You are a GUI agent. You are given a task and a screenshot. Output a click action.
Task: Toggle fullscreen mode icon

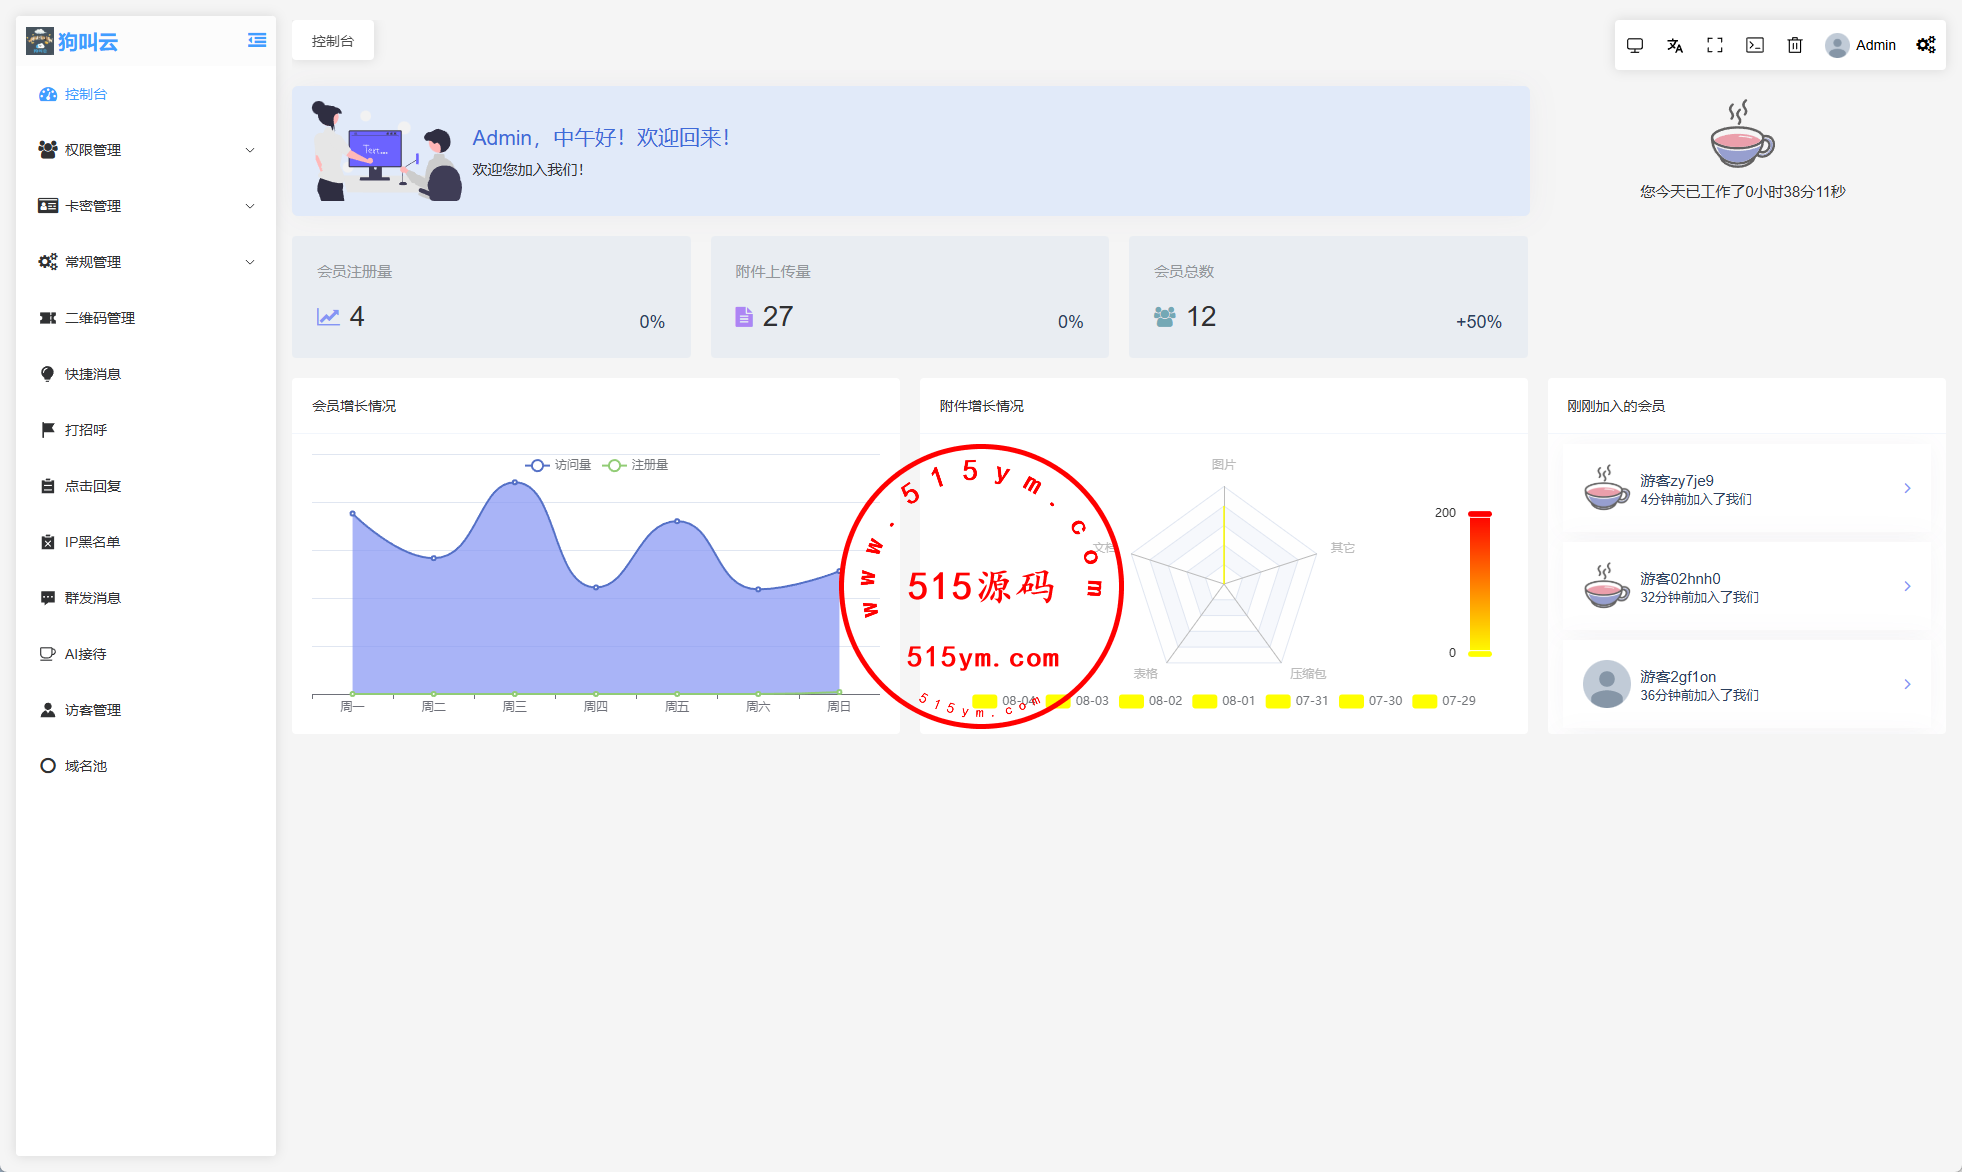(x=1715, y=45)
